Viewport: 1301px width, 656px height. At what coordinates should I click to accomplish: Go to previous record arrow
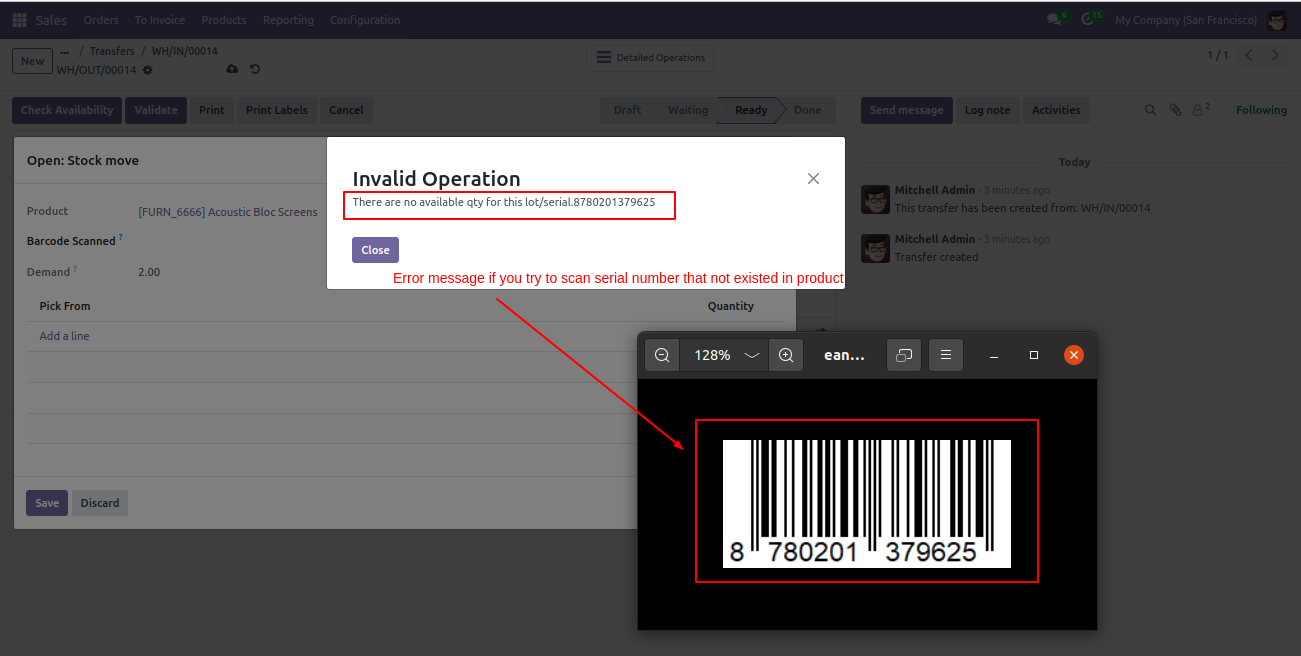pos(1249,56)
